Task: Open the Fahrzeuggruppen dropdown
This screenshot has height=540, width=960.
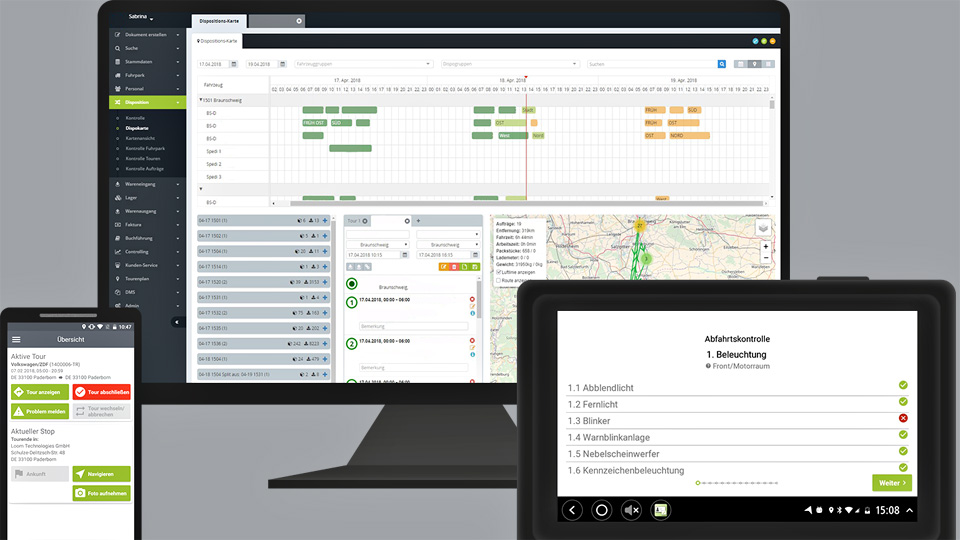Action: point(363,64)
